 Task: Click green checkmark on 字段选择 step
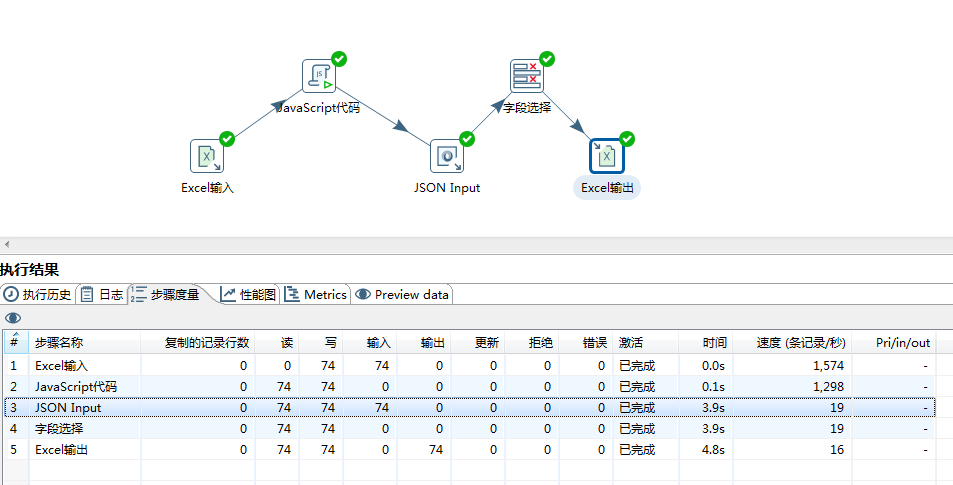click(x=547, y=59)
